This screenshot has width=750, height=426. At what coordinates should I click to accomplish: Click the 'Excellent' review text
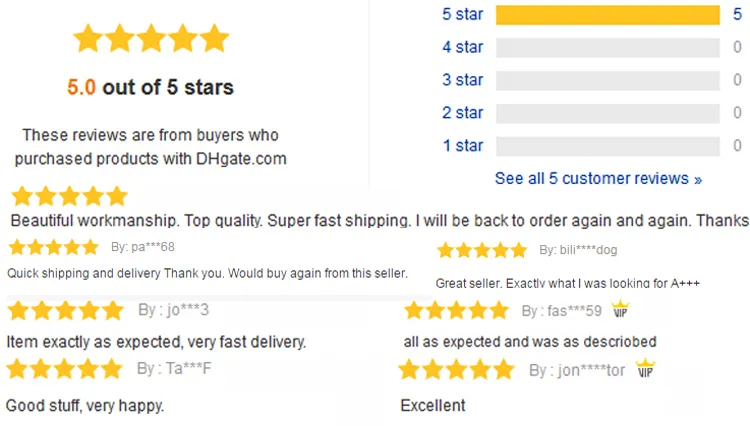pyautogui.click(x=433, y=405)
